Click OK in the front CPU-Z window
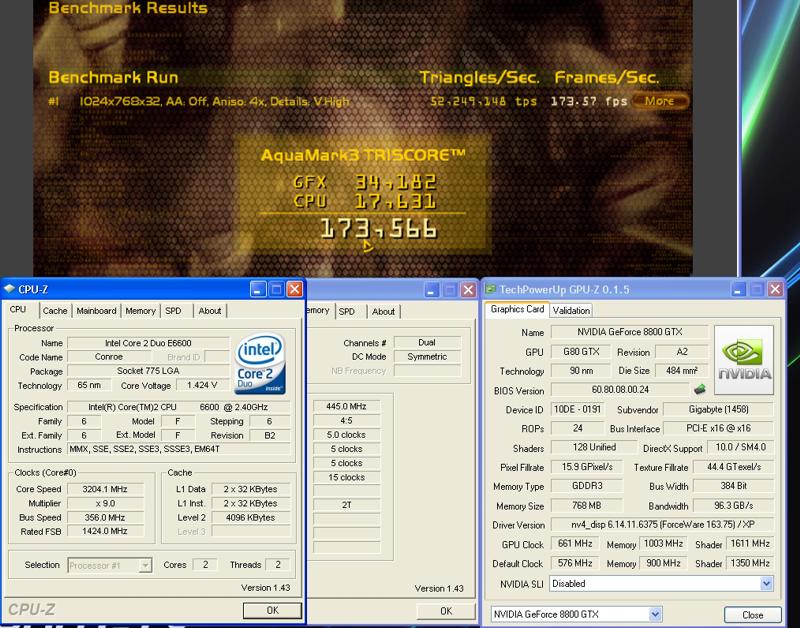The image size is (800, 628). 272,610
